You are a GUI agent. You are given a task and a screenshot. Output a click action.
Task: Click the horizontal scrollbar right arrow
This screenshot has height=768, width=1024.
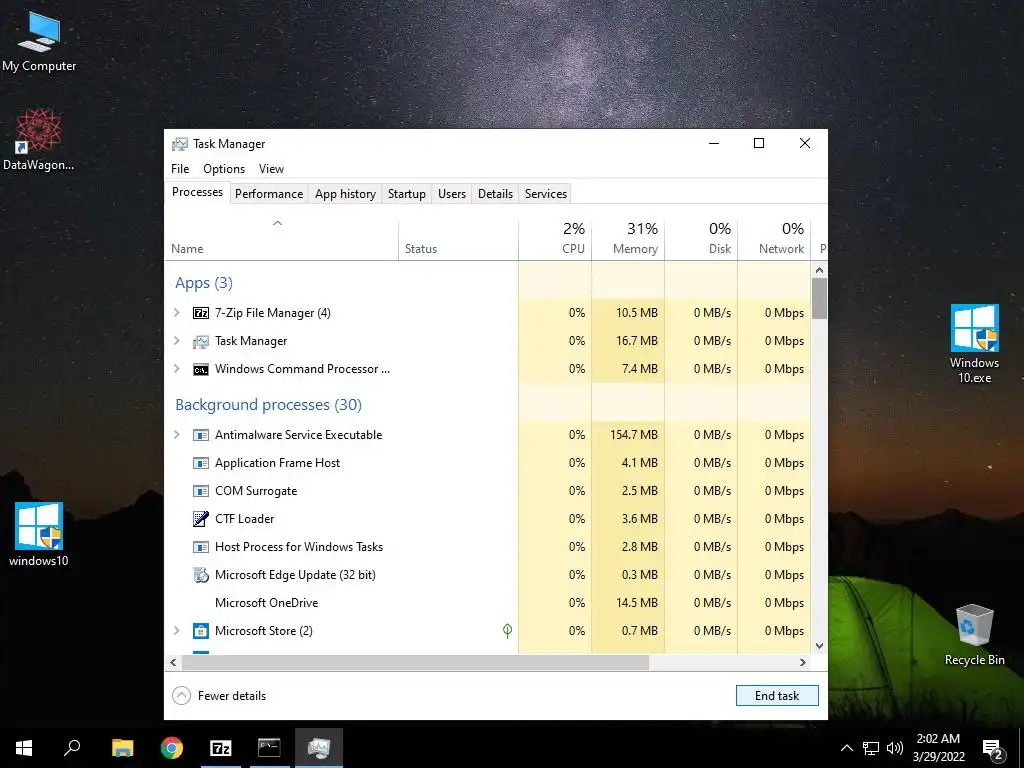[x=803, y=662]
